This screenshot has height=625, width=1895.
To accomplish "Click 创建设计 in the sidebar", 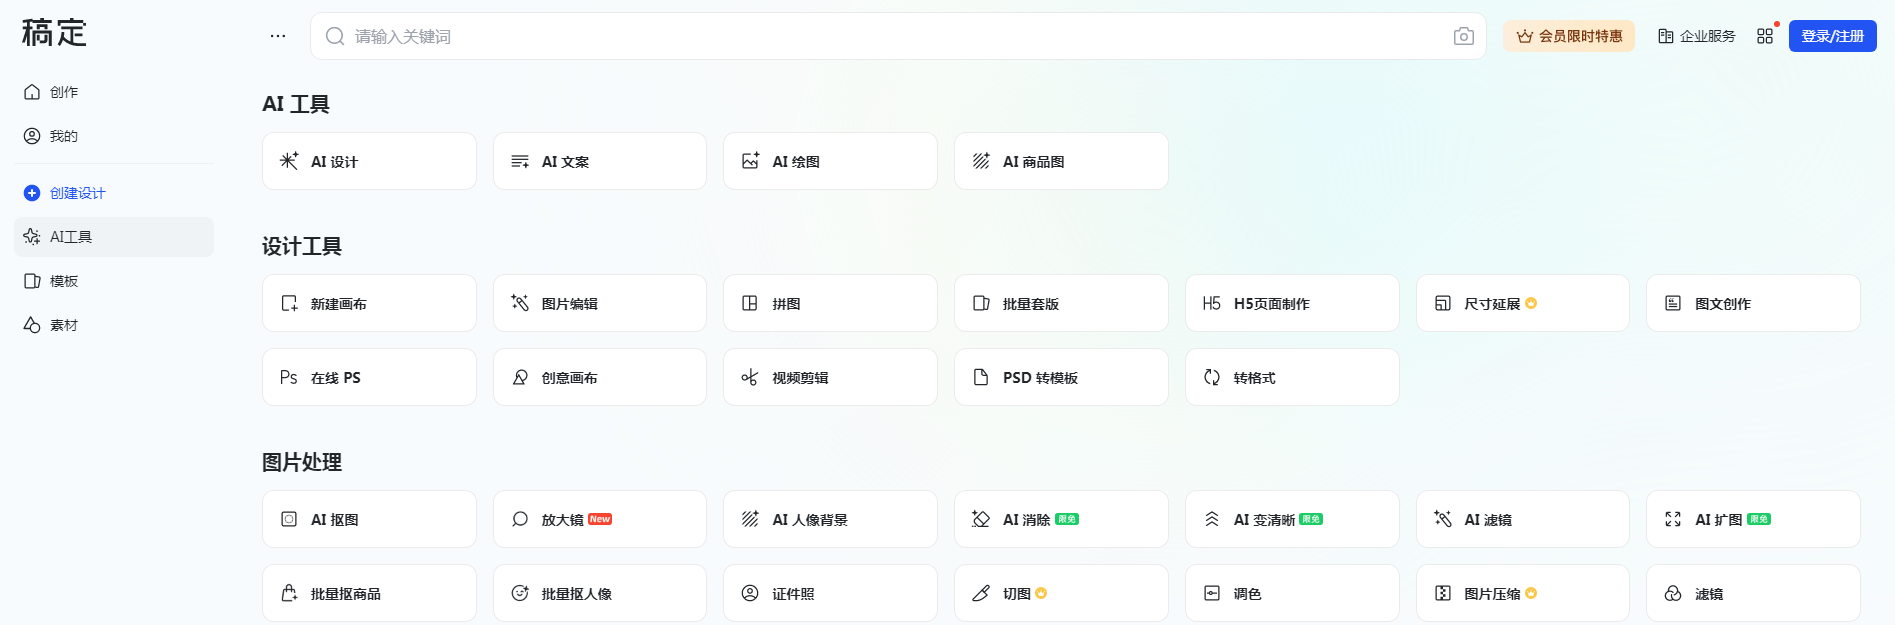I will click(x=77, y=193).
